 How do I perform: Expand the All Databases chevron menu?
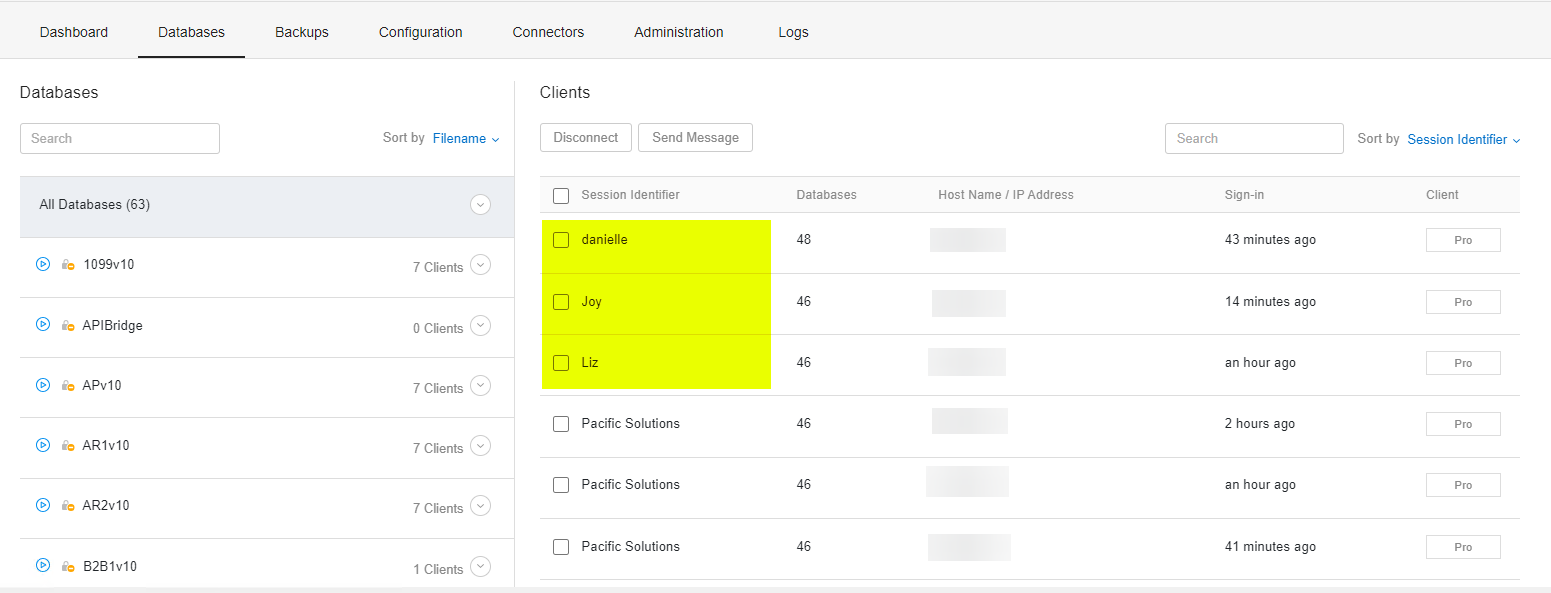point(481,205)
